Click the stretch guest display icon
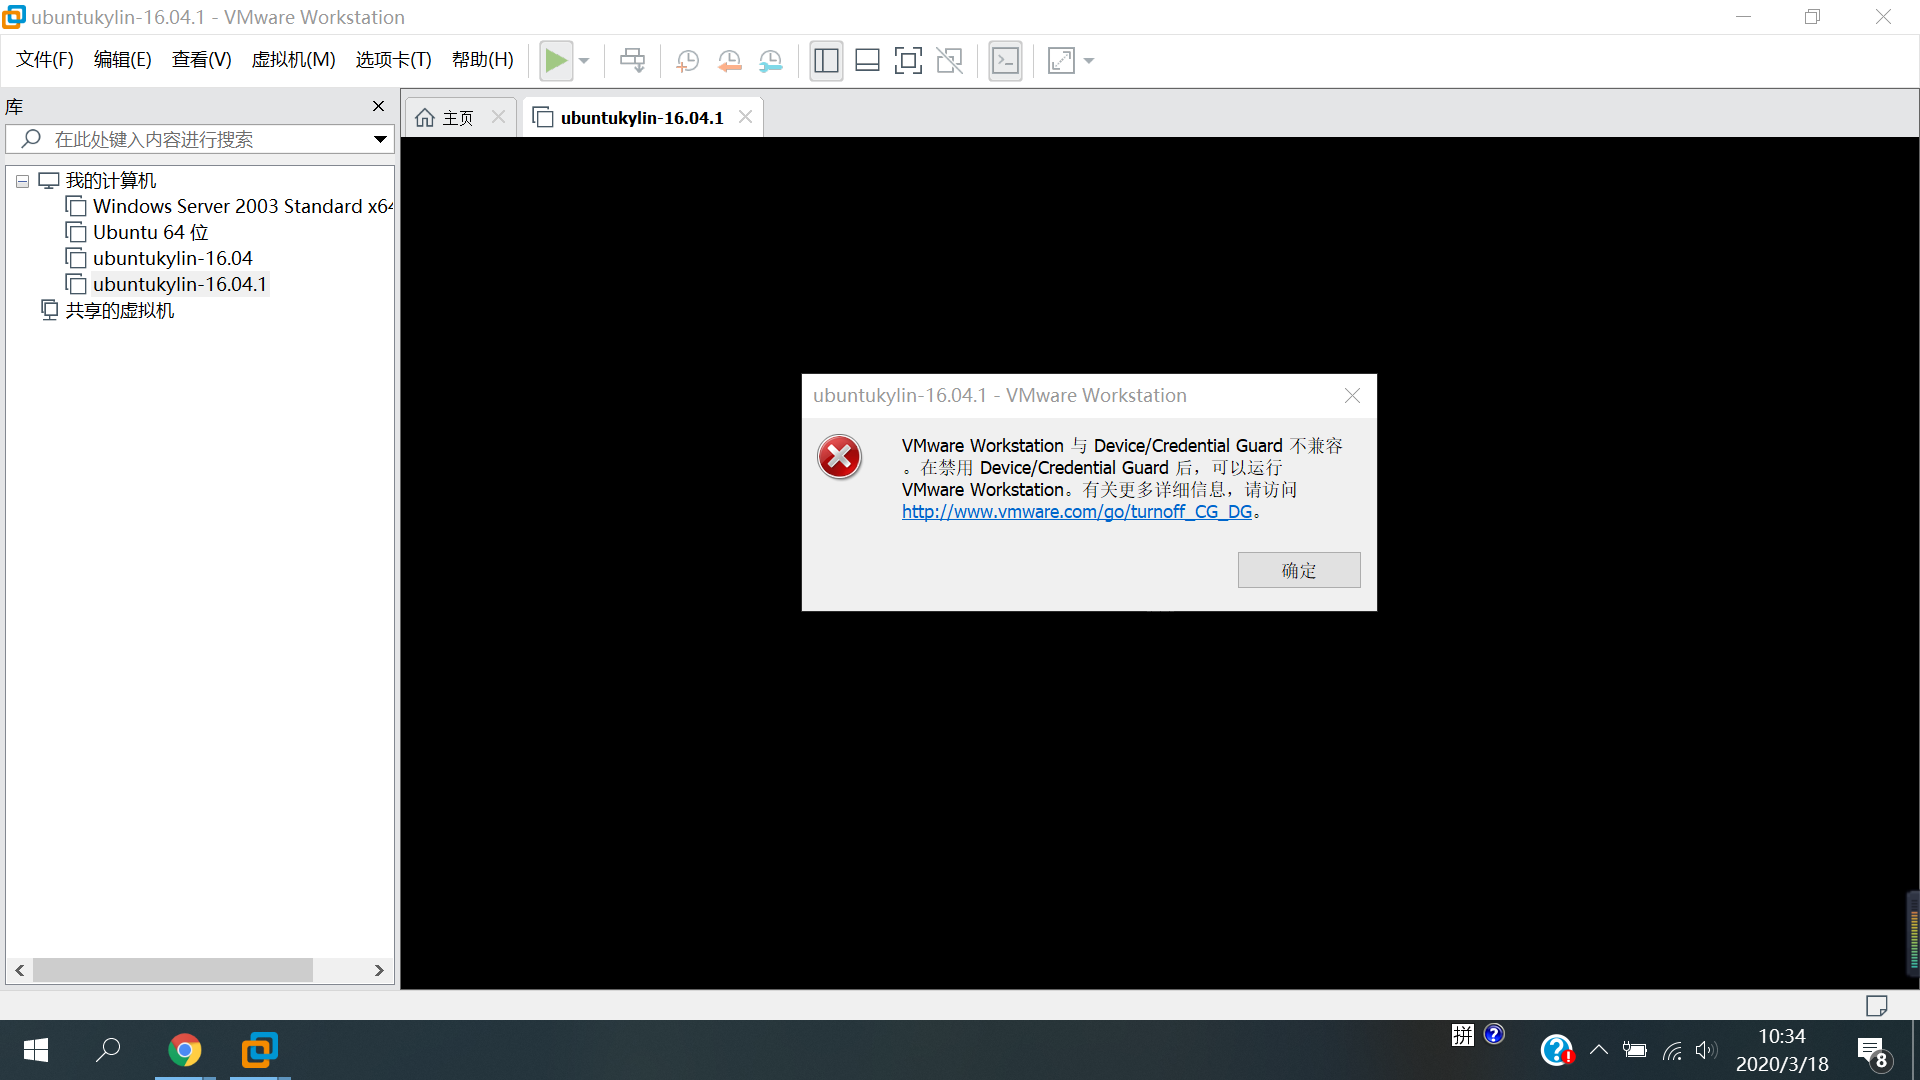This screenshot has height=1080, width=1920. tap(1061, 61)
